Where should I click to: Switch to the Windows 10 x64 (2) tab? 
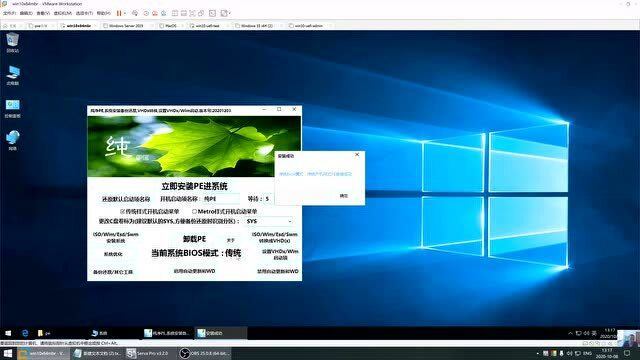[x=256, y=26]
